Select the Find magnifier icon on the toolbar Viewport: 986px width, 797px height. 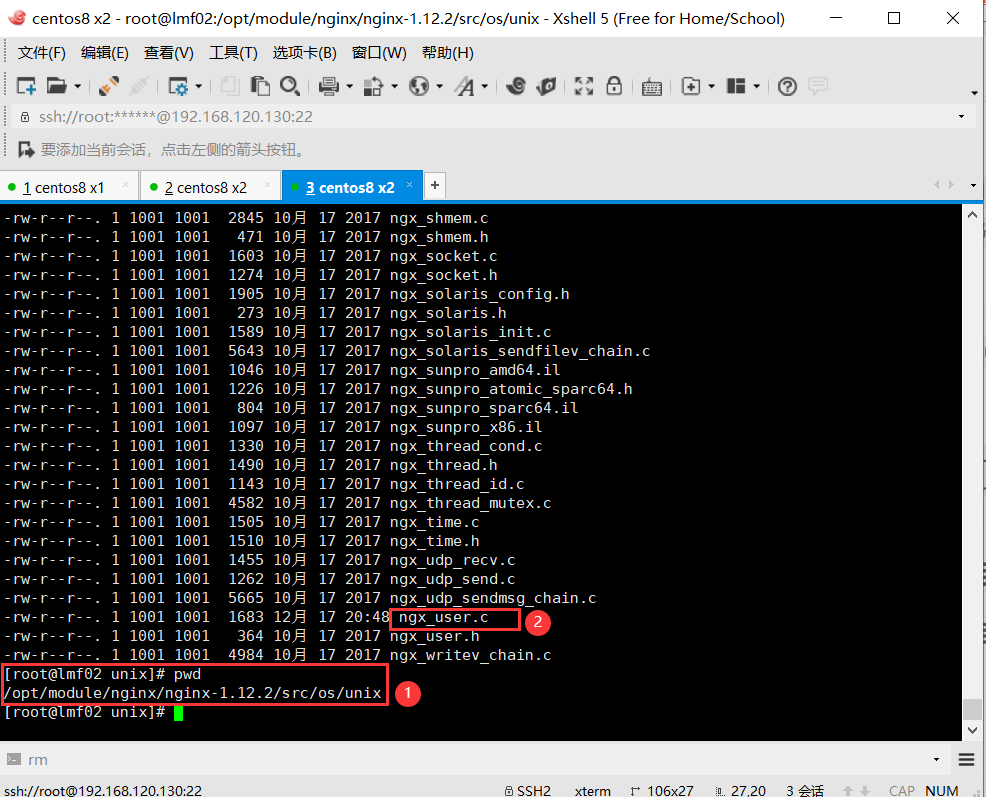(290, 86)
